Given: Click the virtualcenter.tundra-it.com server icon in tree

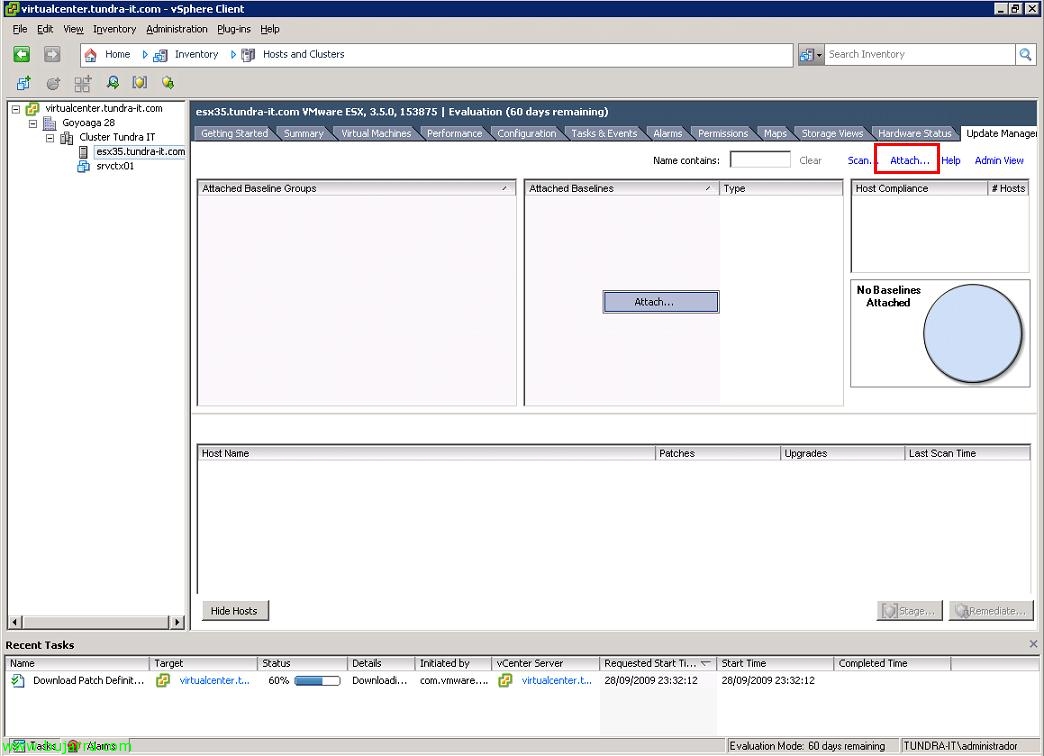Looking at the screenshot, I should 32,109.
